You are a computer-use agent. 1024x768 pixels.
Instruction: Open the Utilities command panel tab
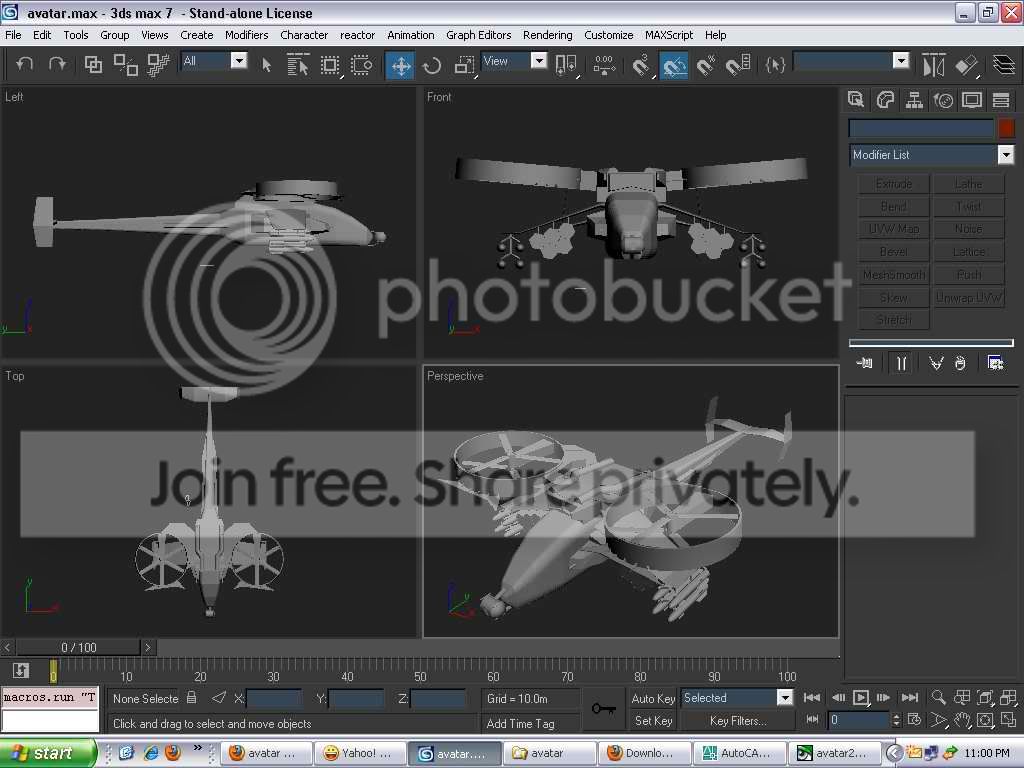click(x=1001, y=100)
